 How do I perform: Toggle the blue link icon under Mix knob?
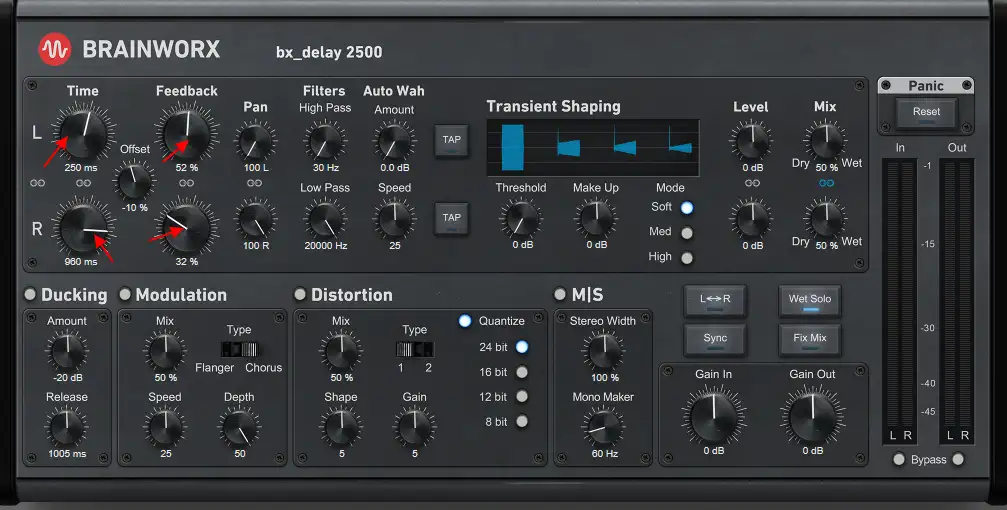pyautogui.click(x=826, y=183)
